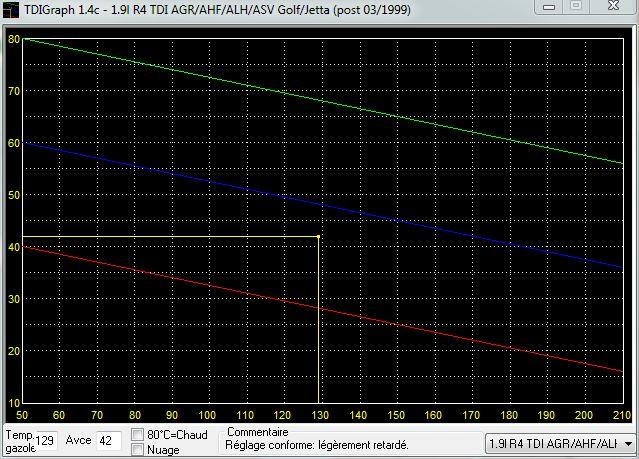
Task: Click x-axis label 200
Action: pyautogui.click(x=584, y=415)
